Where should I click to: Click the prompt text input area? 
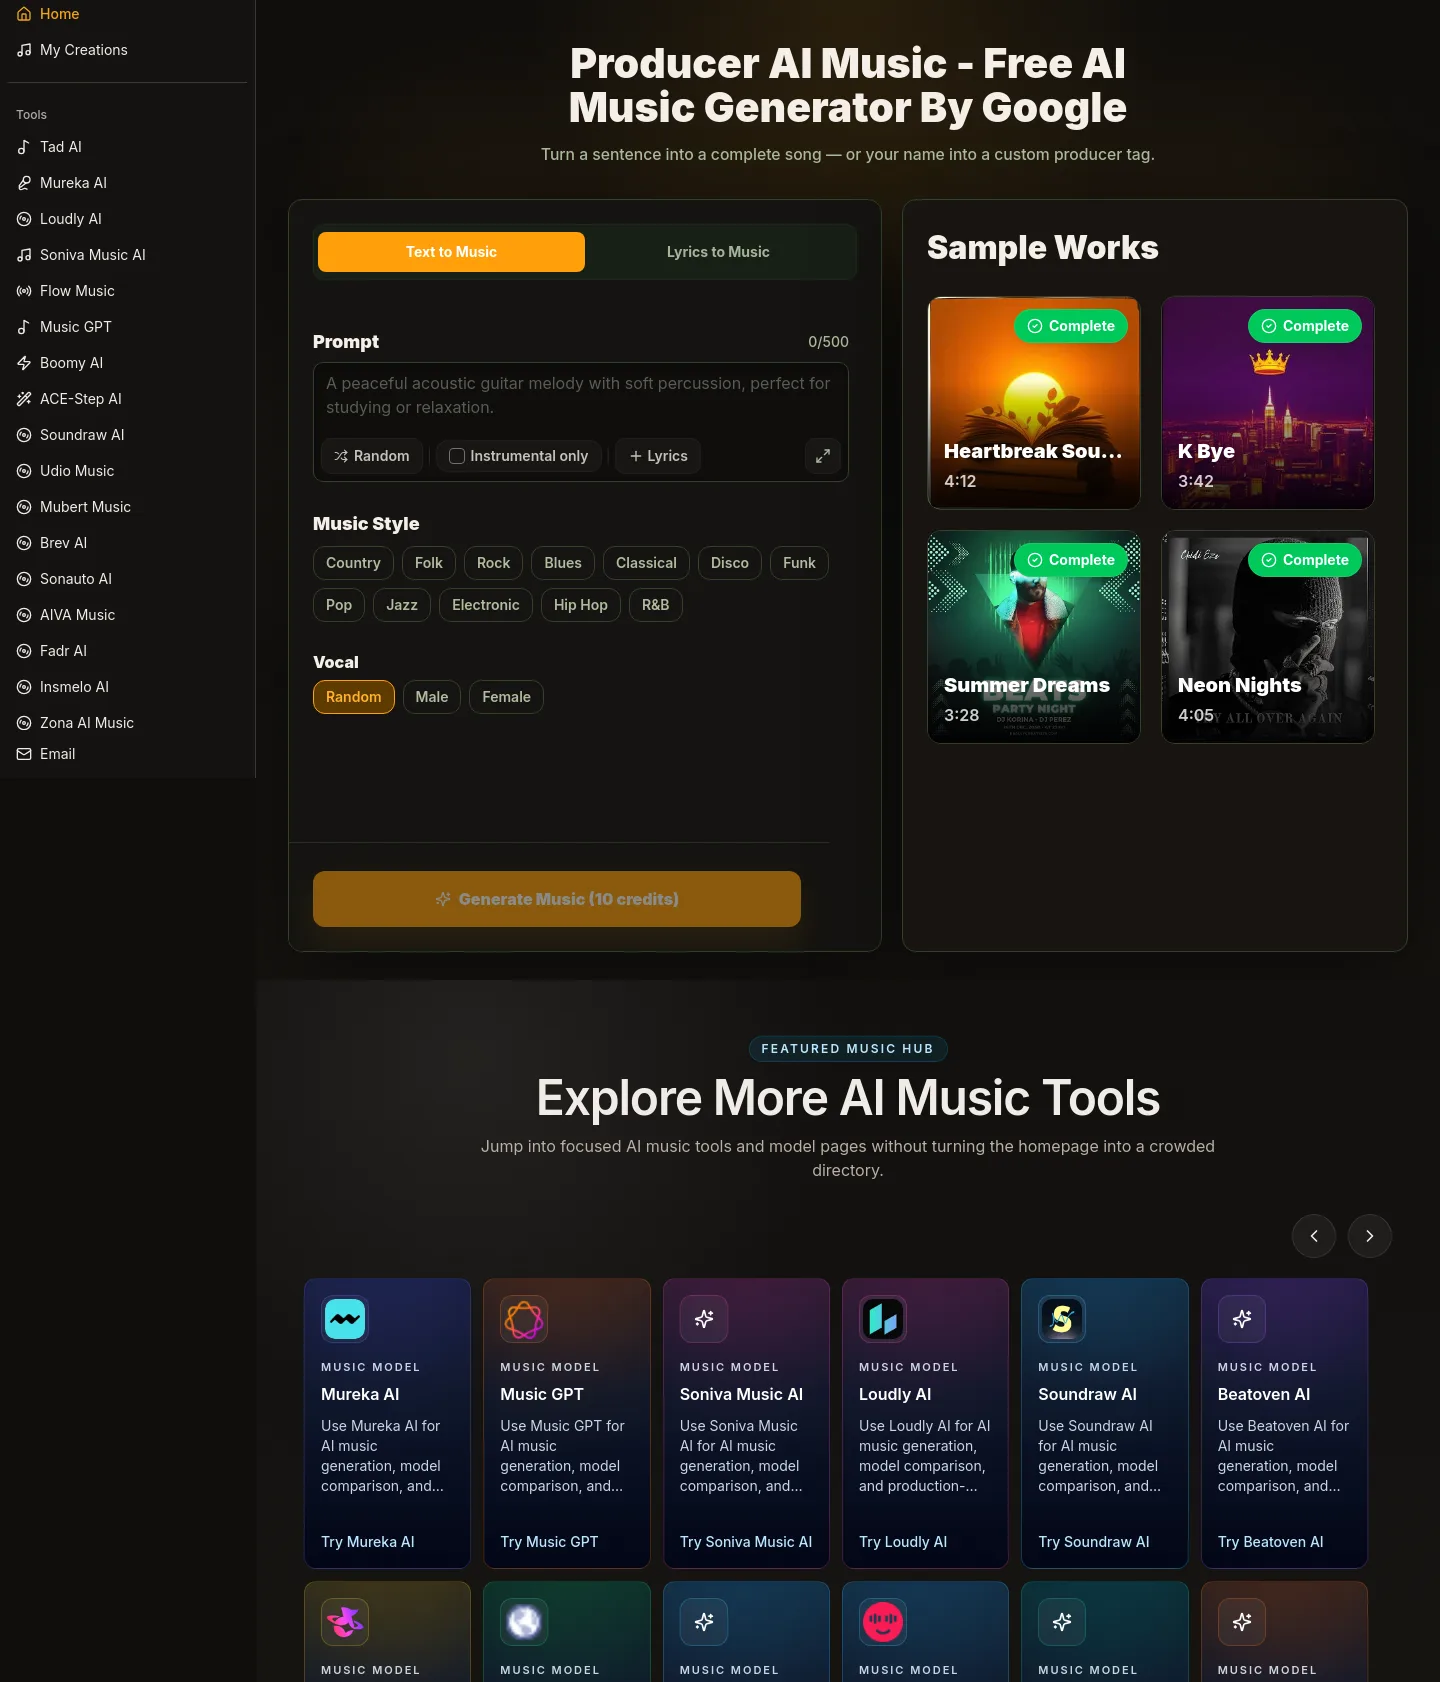tap(580, 396)
